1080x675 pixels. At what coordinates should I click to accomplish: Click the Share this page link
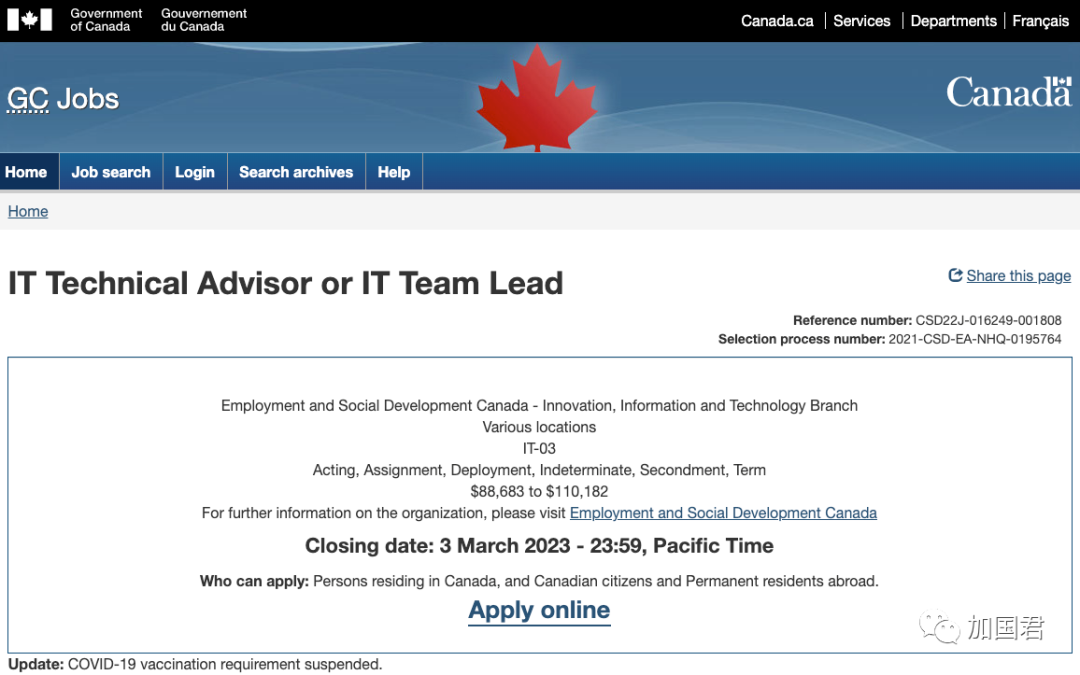pyautogui.click(x=1019, y=276)
